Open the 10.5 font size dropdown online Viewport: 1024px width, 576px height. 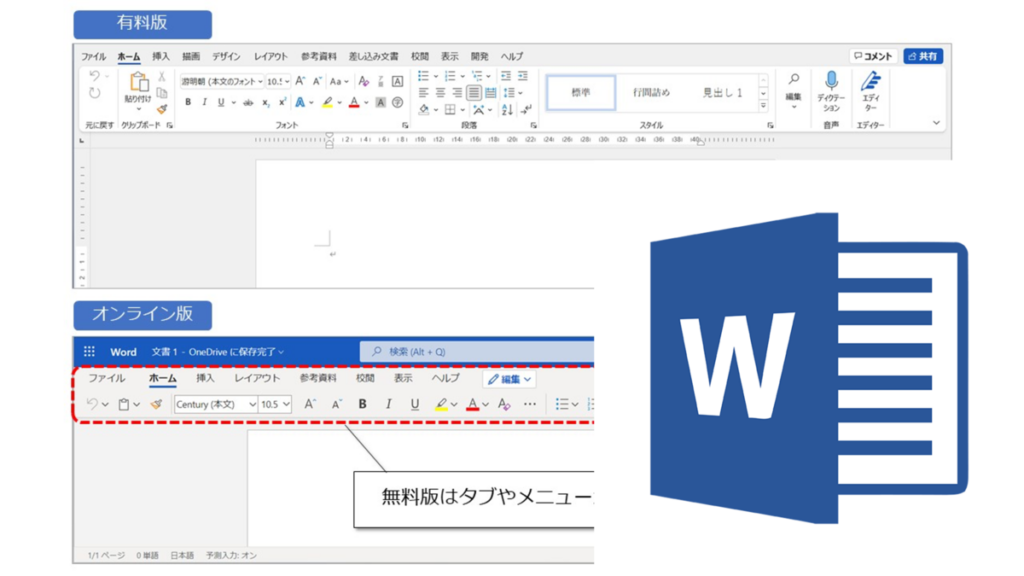tap(275, 404)
